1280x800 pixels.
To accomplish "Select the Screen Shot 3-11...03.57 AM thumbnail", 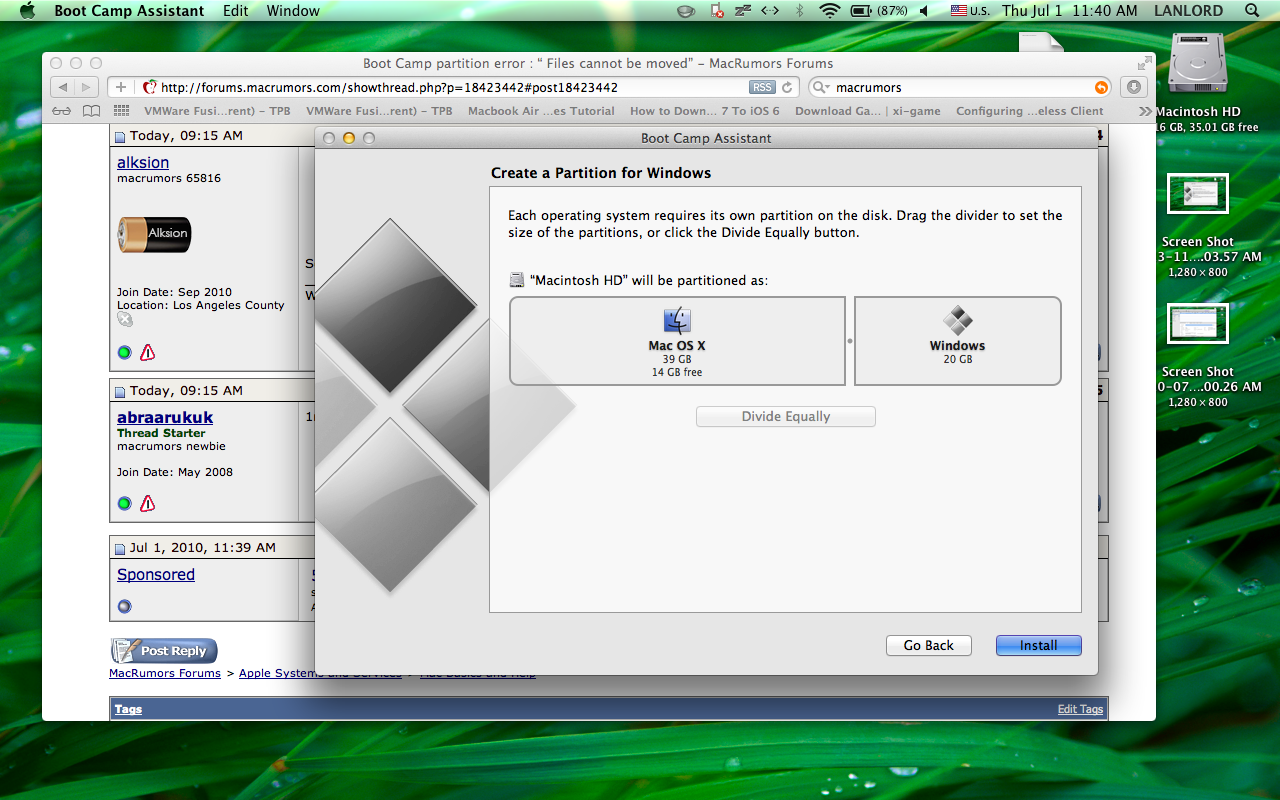I will [x=1198, y=194].
